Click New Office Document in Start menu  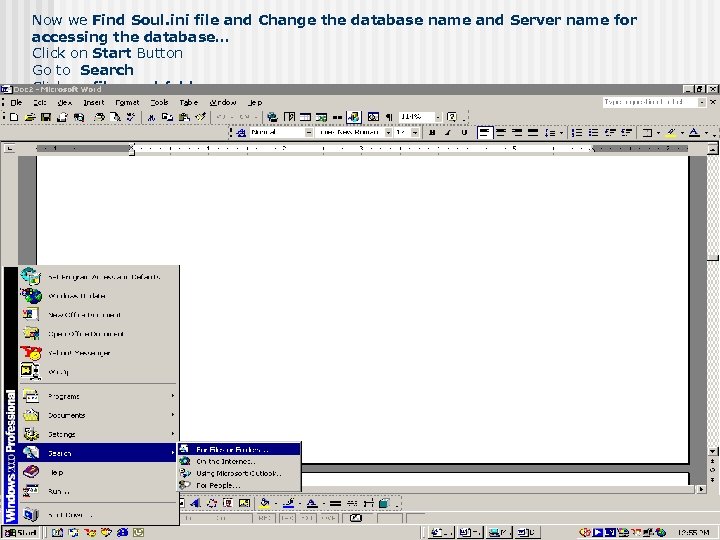click(x=98, y=315)
